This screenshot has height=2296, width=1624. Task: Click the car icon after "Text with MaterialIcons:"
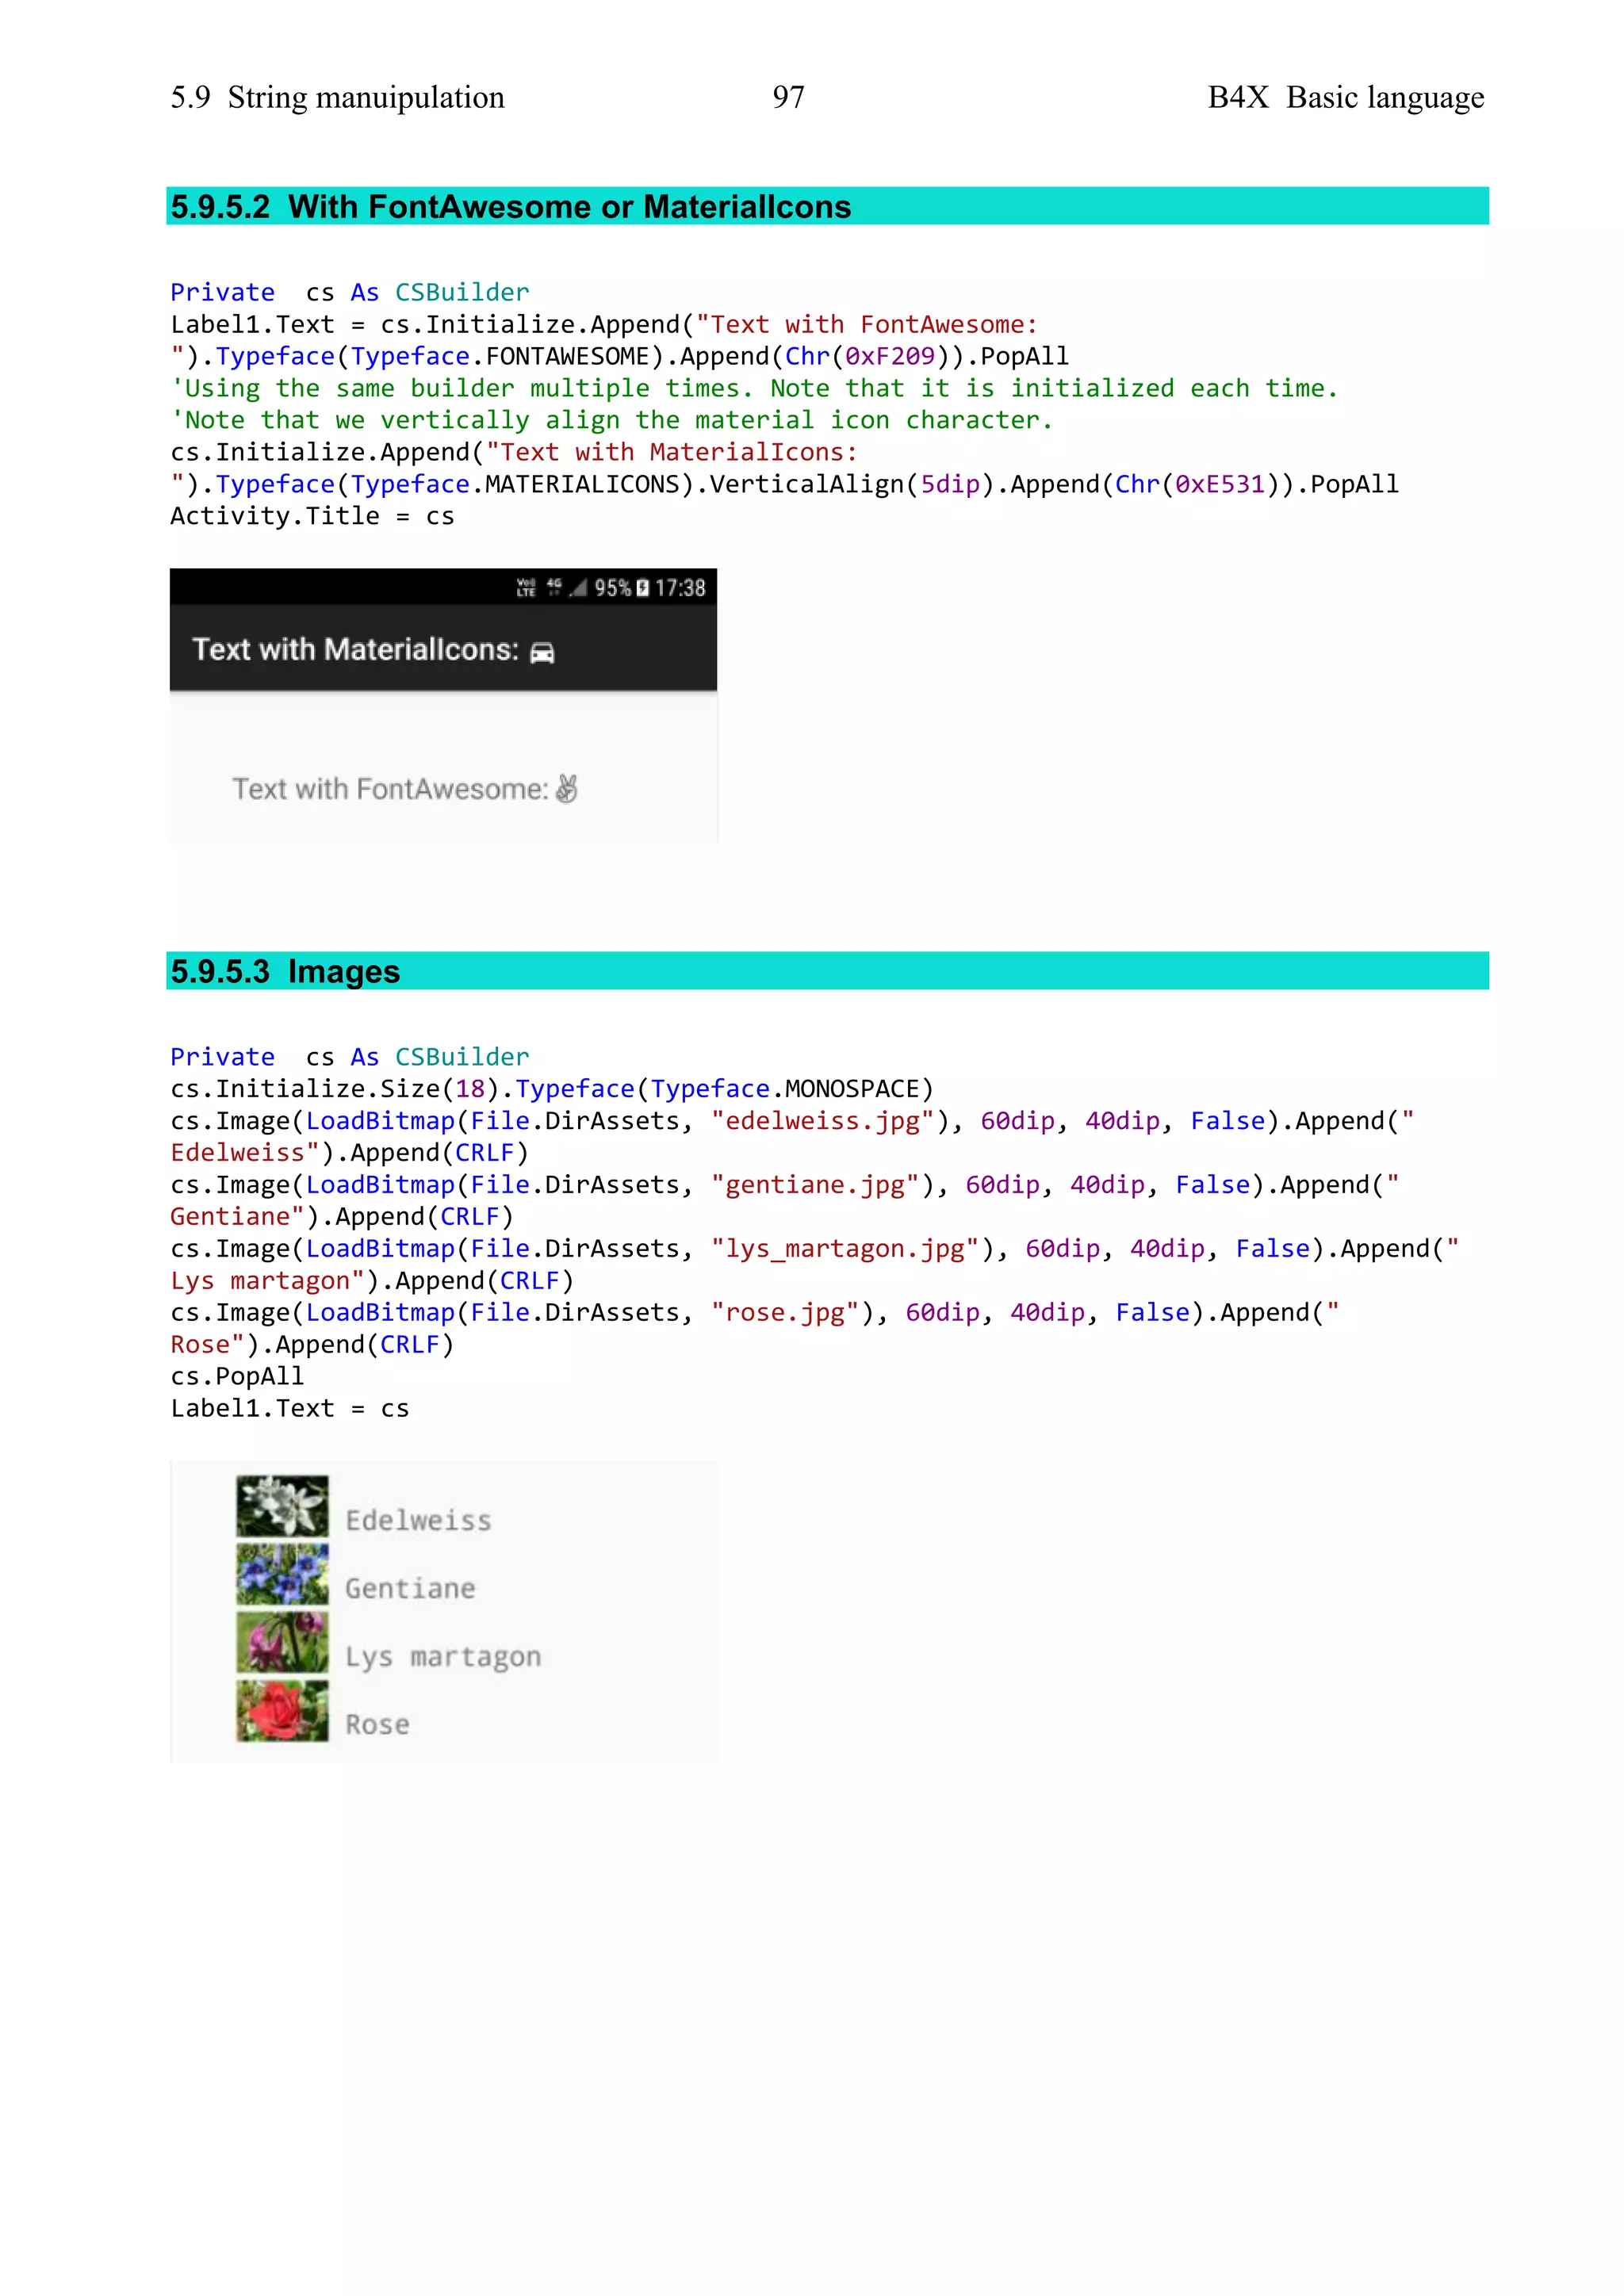point(542,653)
